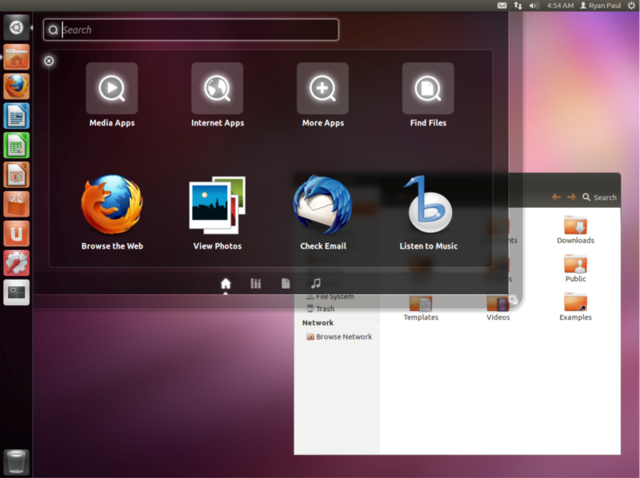
Task: Open the Downloads folder
Action: click(x=575, y=229)
